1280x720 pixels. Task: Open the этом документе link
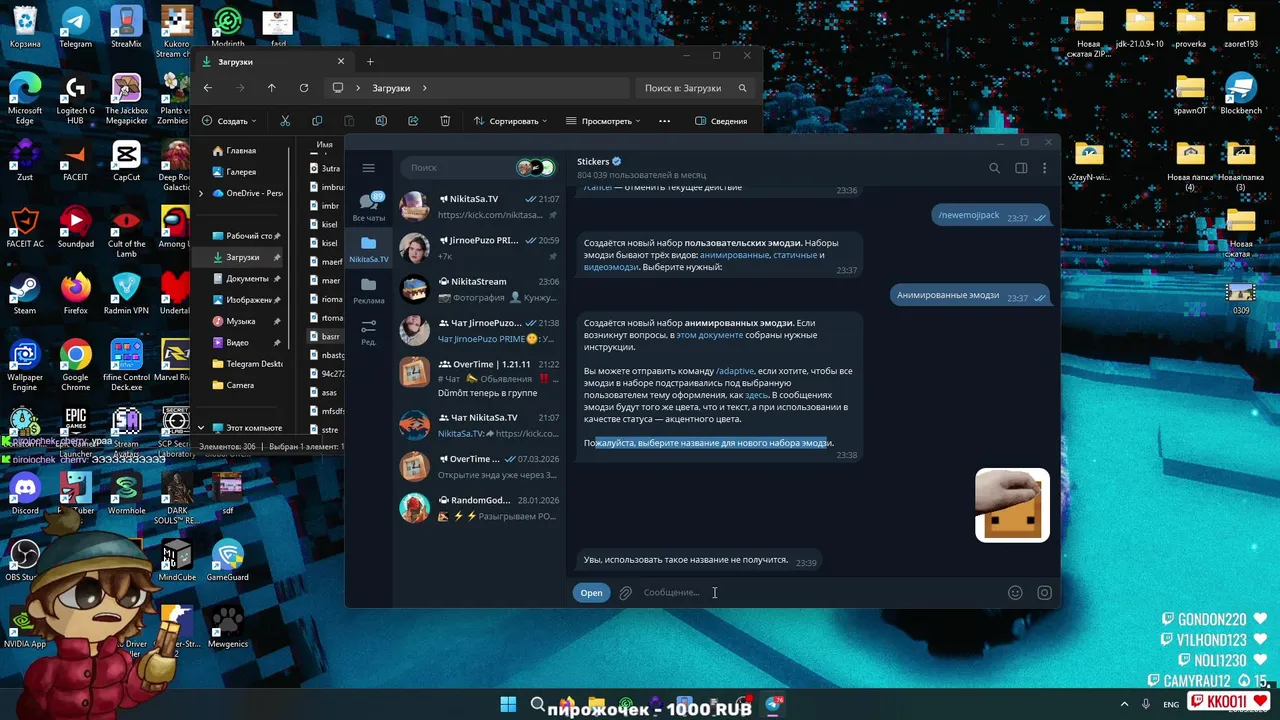pos(709,335)
